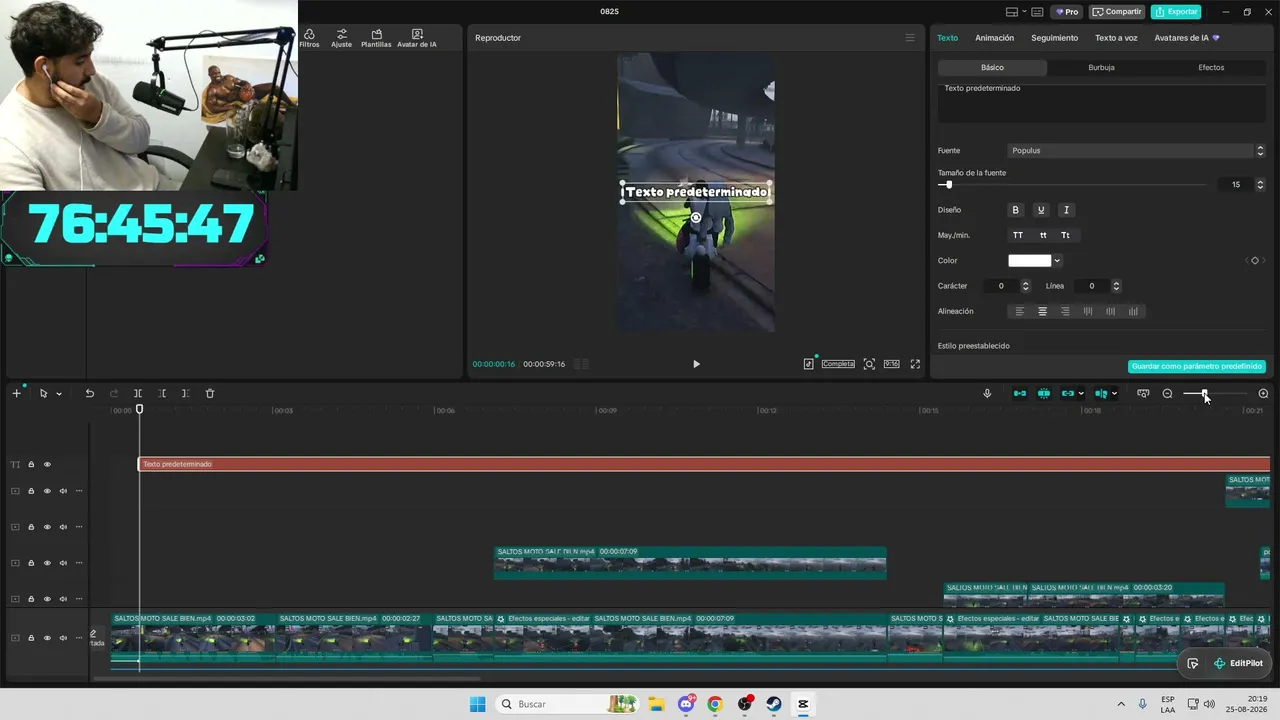Select the Efectos sub-tab

pyautogui.click(x=1211, y=68)
